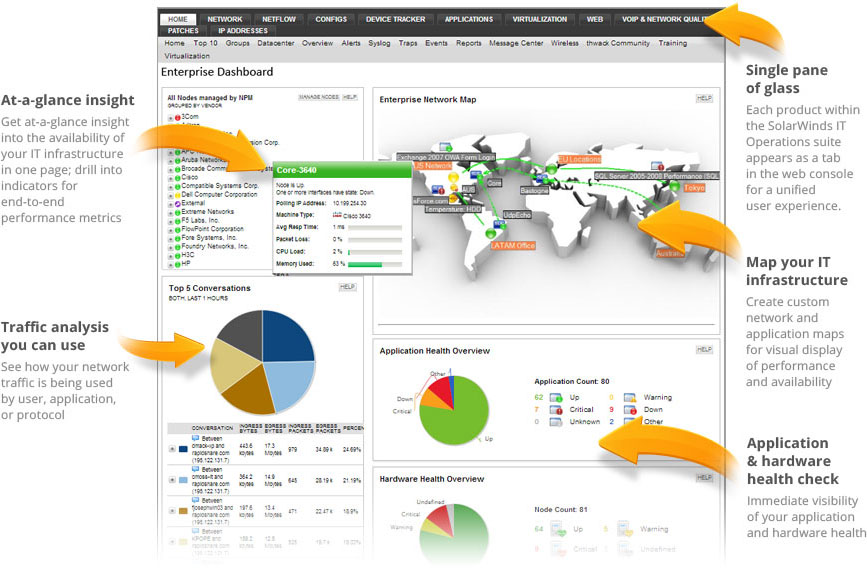The width and height of the screenshot is (867, 581).
Task: Click the green Up slice of Application Health pie
Action: tap(459, 417)
